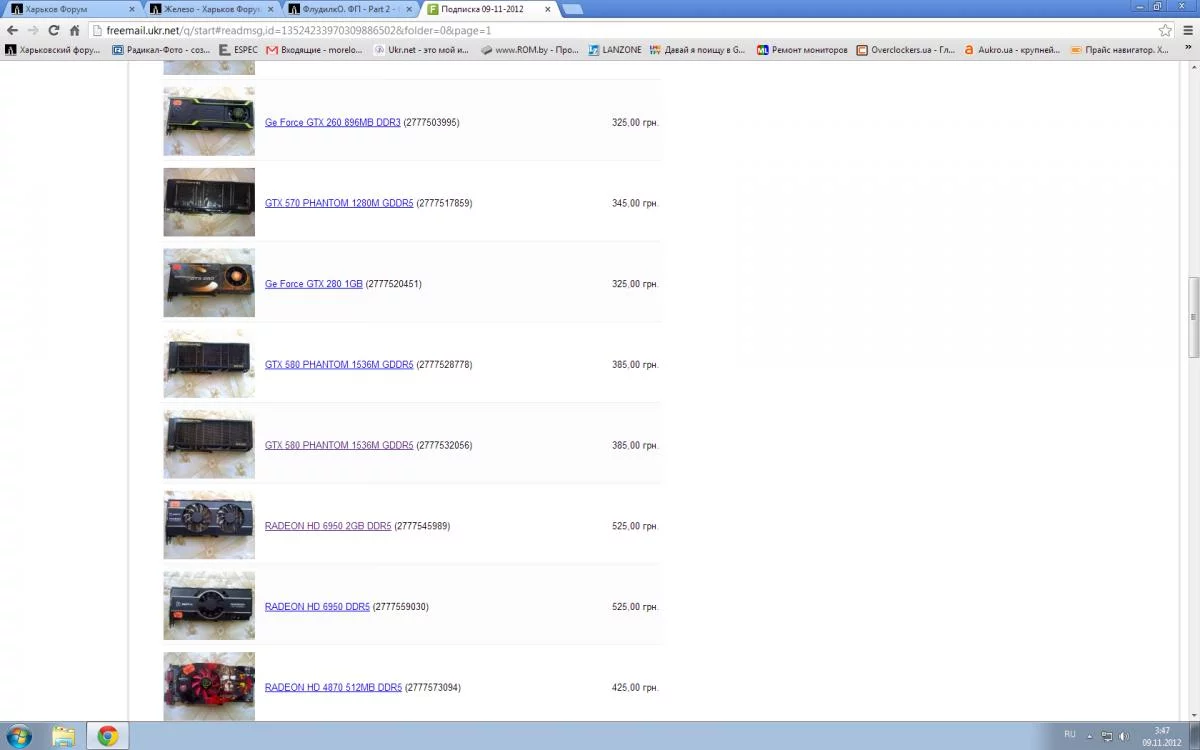Open the Chrome wrench settings menu
Image resolution: width=1200 pixels, height=750 pixels.
pyautogui.click(x=1187, y=30)
